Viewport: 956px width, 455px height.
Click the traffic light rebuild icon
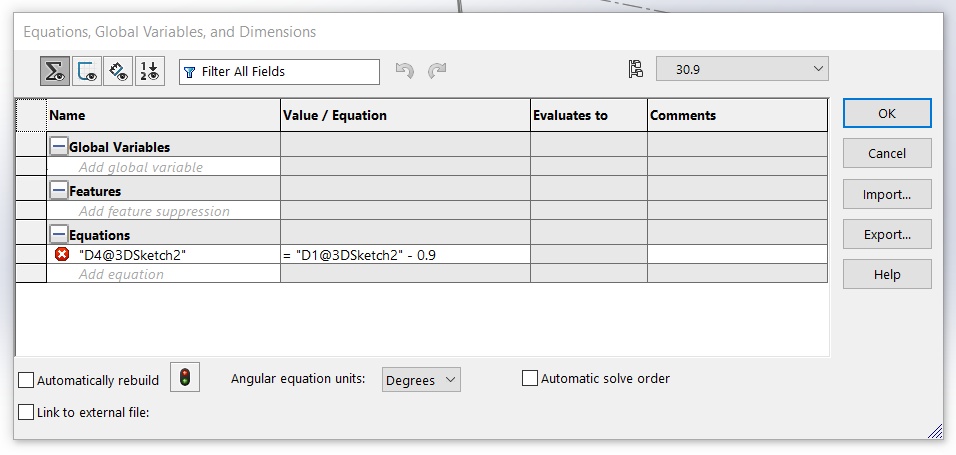[x=185, y=377]
